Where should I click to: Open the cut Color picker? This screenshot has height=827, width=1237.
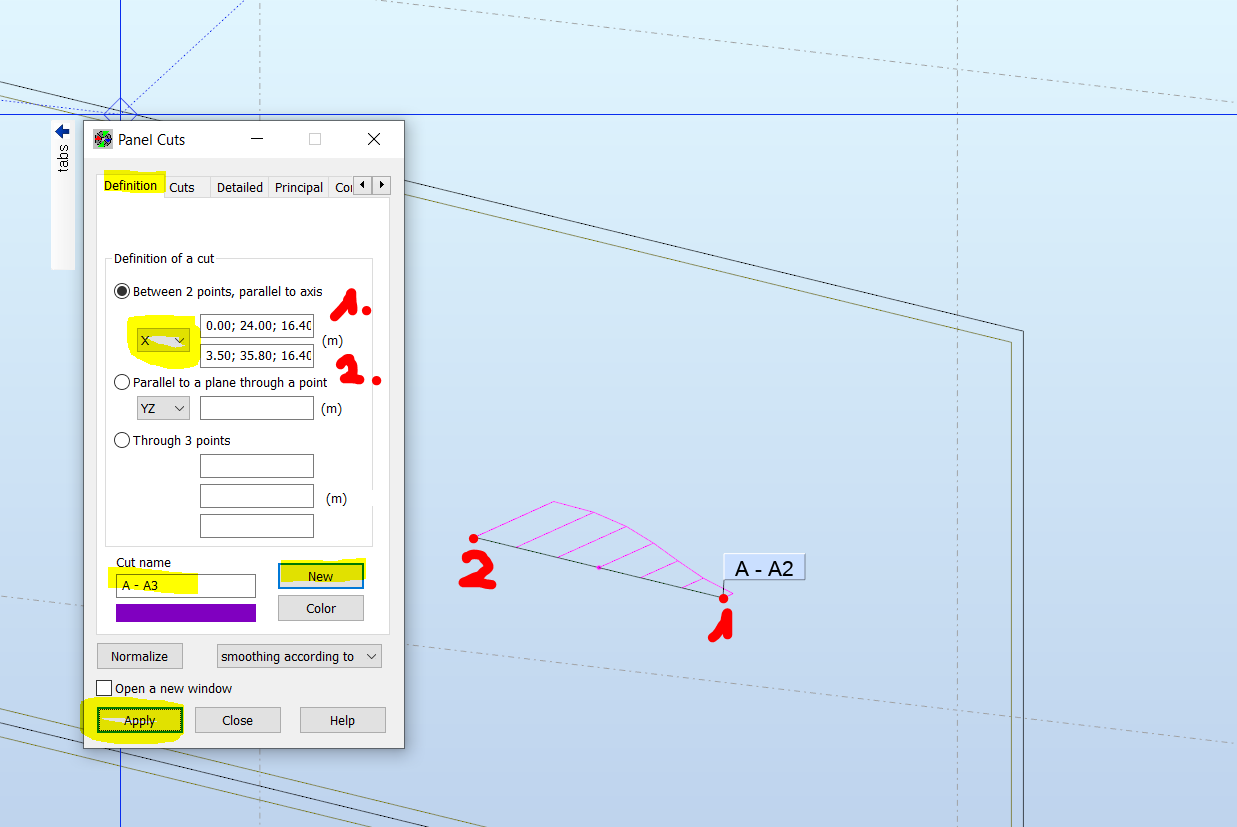[x=320, y=607]
